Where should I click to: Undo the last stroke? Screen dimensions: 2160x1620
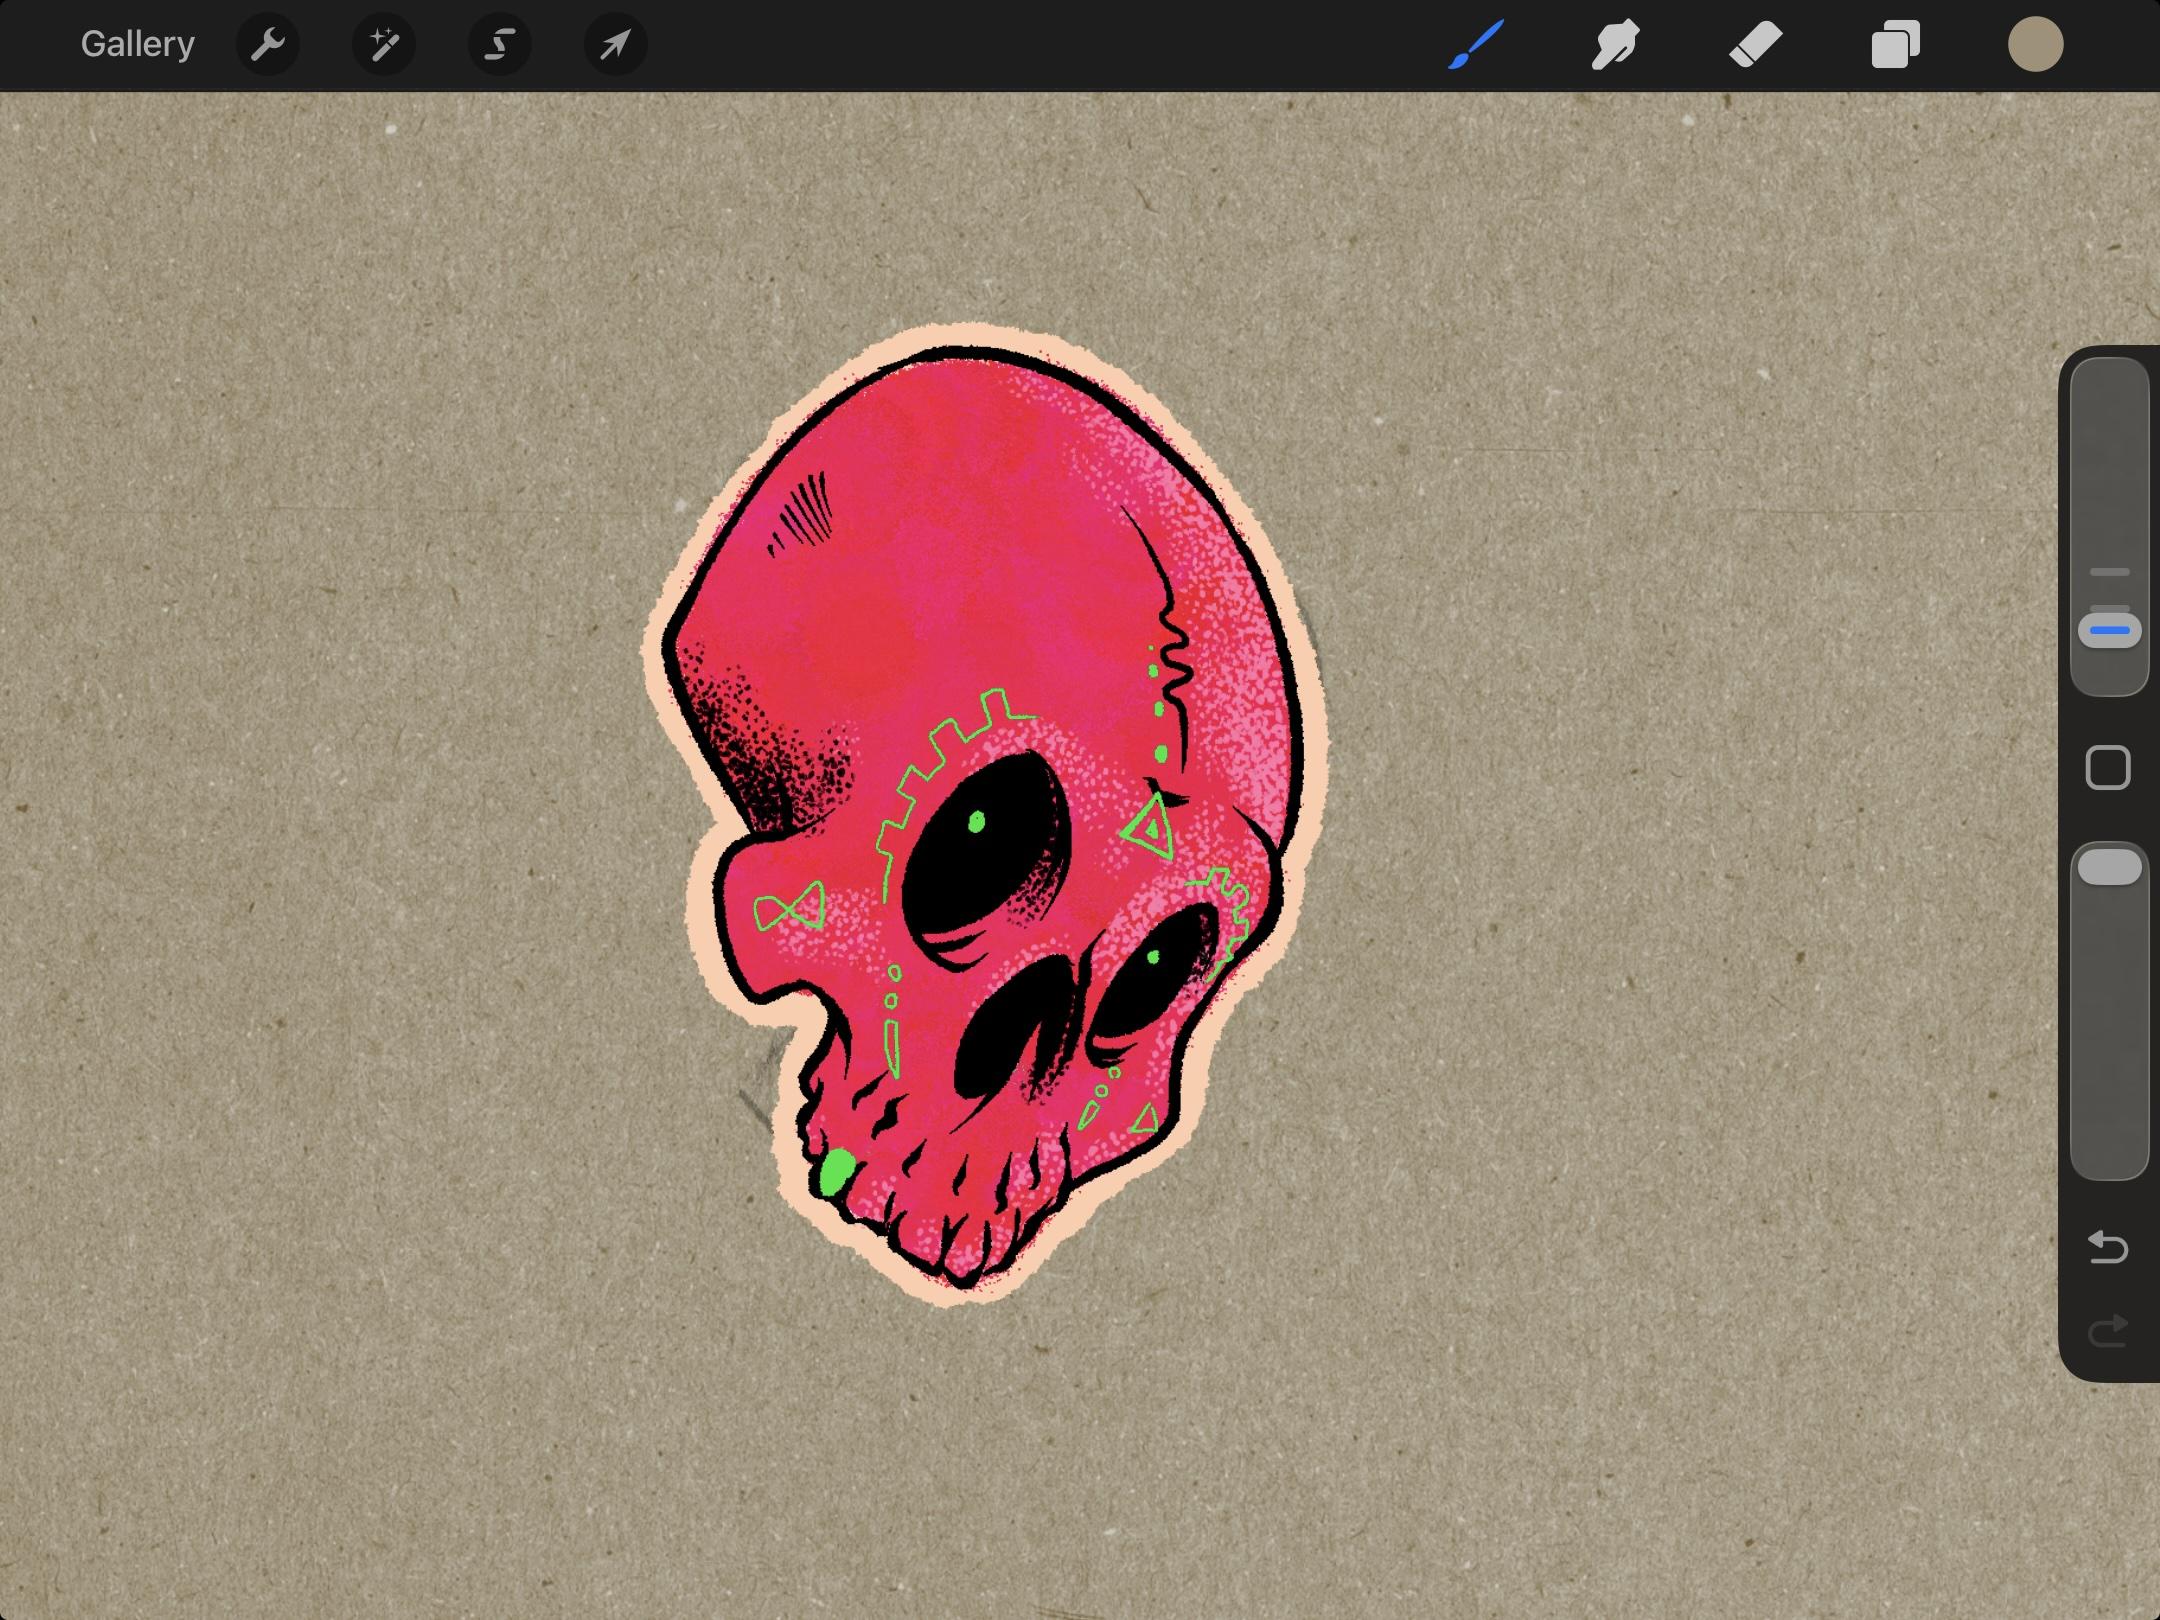(x=2108, y=1247)
